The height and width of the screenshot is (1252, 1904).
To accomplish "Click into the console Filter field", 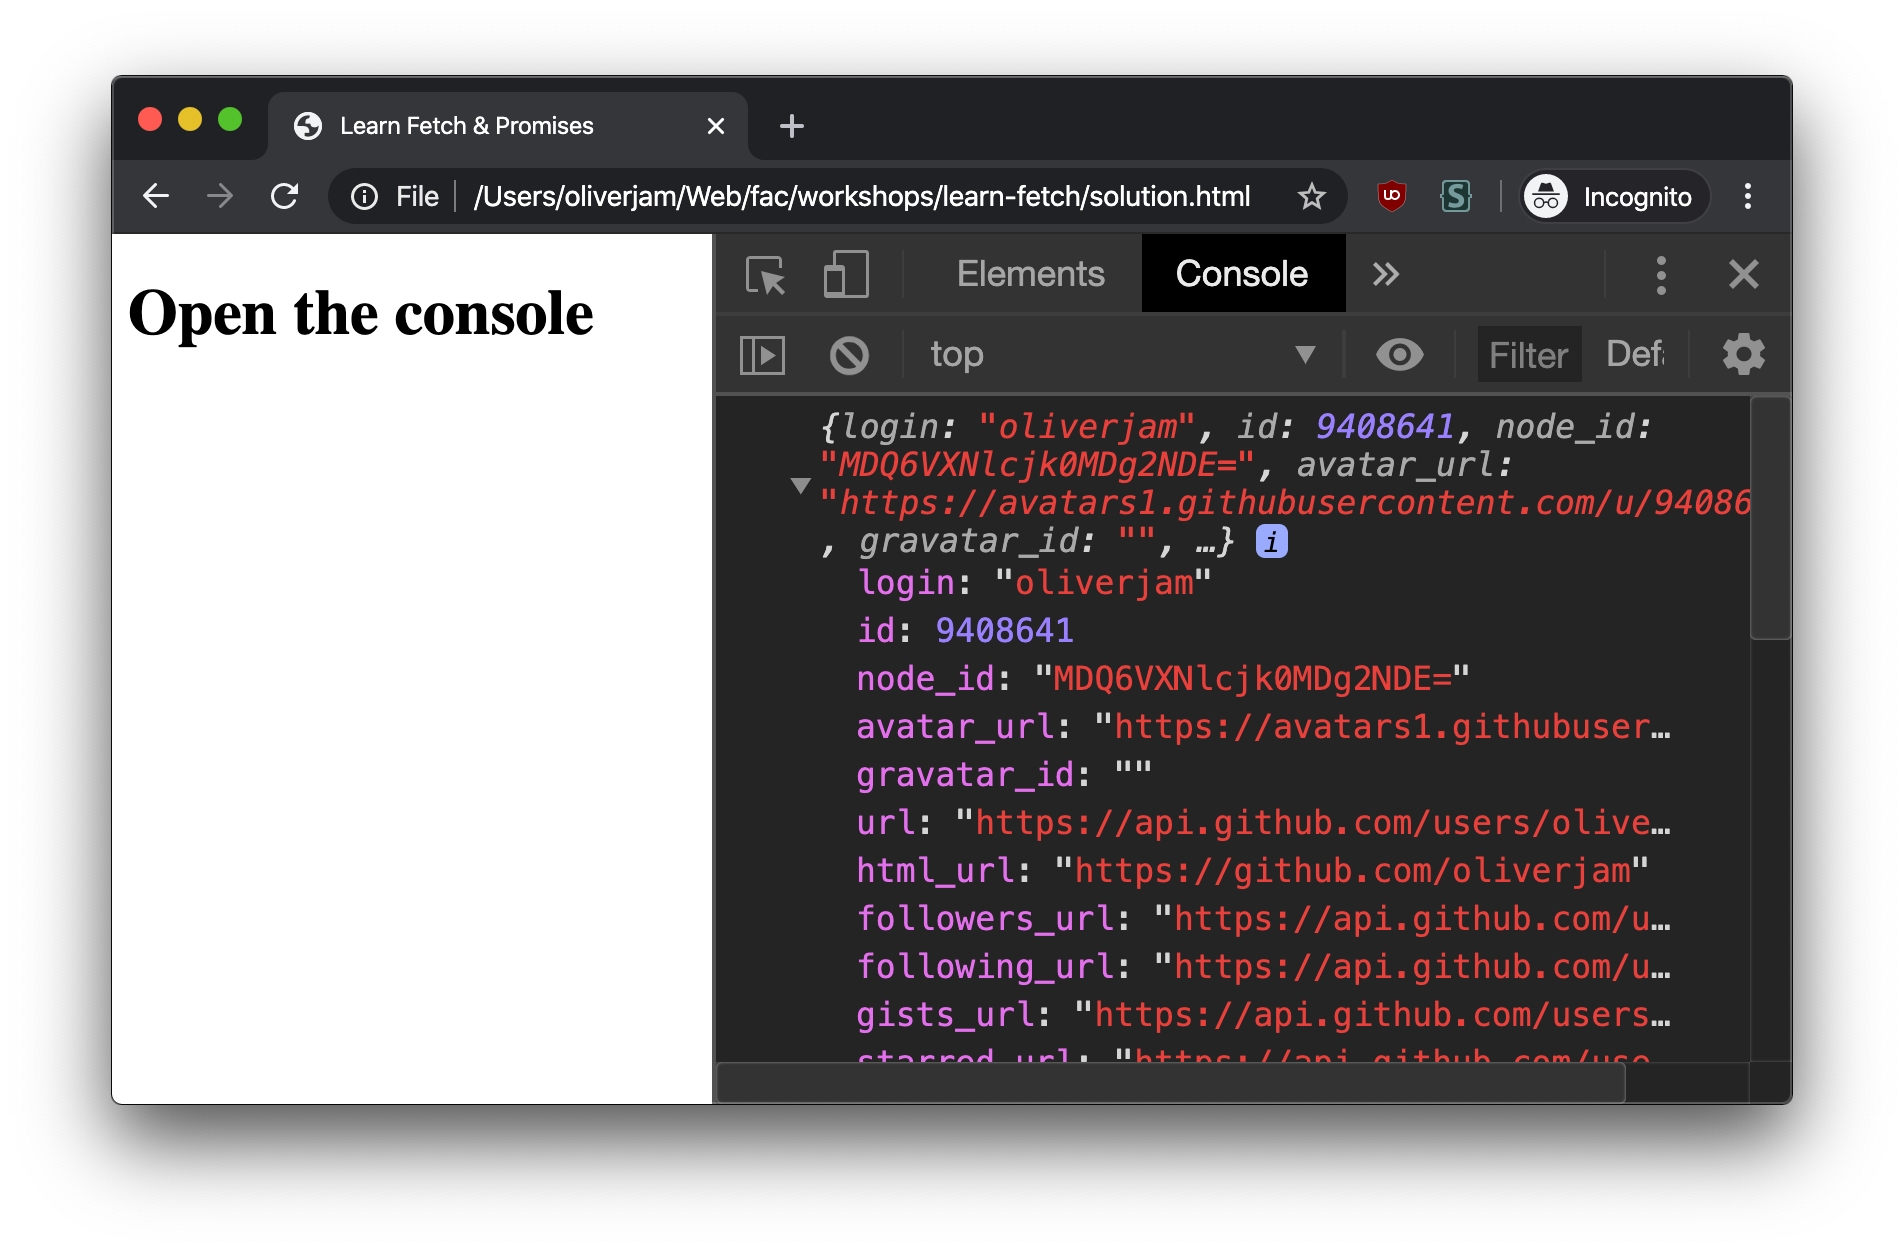I will click(x=1528, y=355).
